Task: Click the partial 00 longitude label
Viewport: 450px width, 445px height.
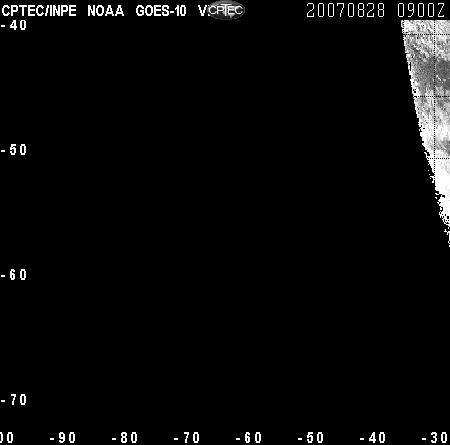Action: [x=7, y=438]
